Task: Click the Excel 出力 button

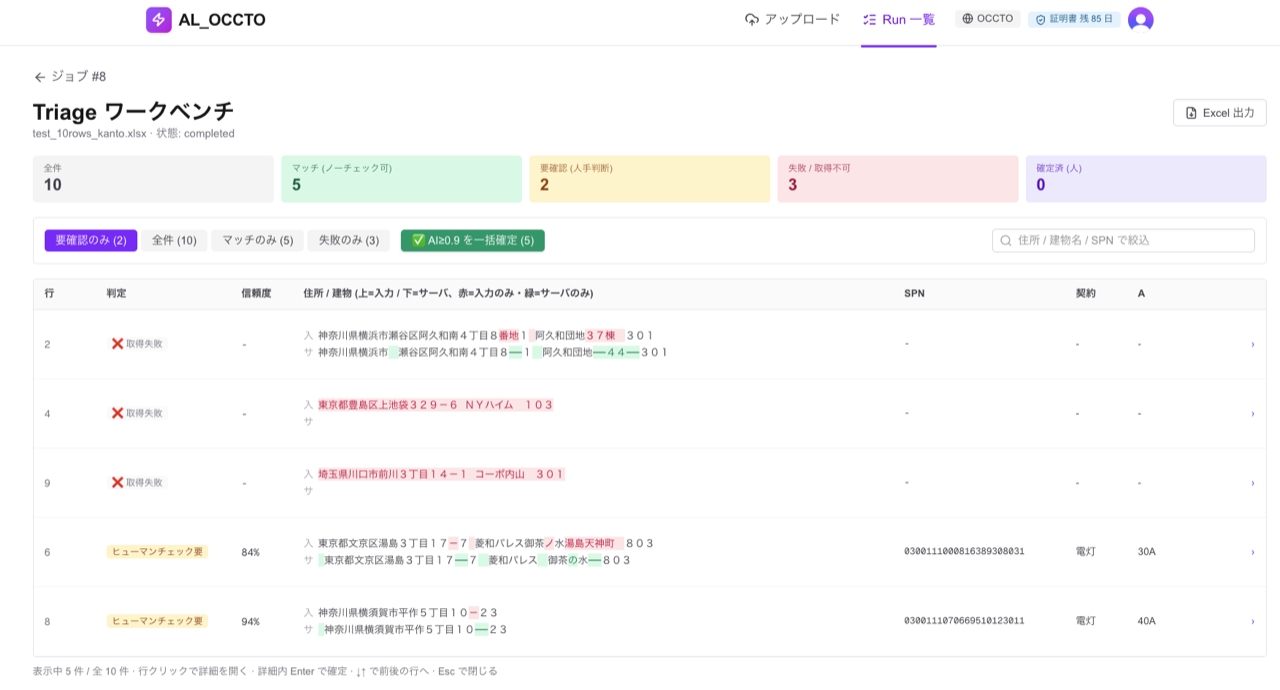Action: click(1220, 113)
